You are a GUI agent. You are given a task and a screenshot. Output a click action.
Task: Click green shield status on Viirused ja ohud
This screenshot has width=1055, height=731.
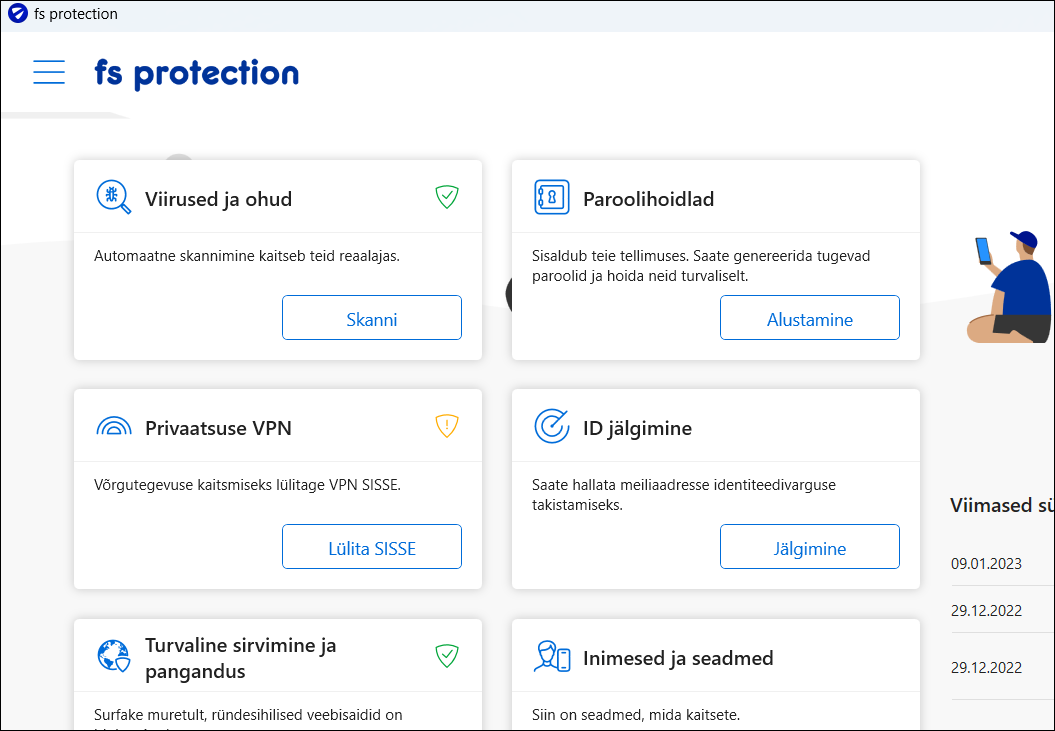pos(446,197)
